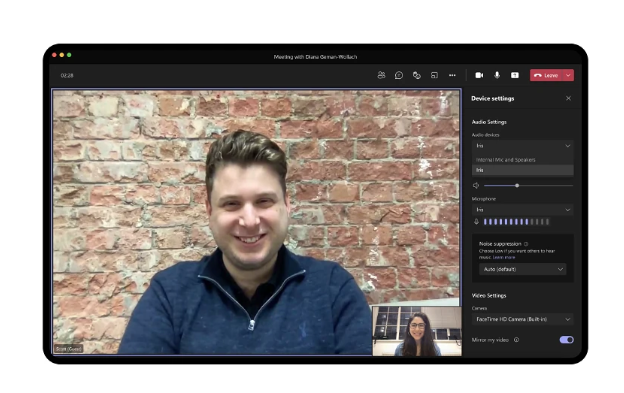The height and width of the screenshot is (393, 624).
Task: Toggle the Mirror my video switch
Action: tap(566, 340)
